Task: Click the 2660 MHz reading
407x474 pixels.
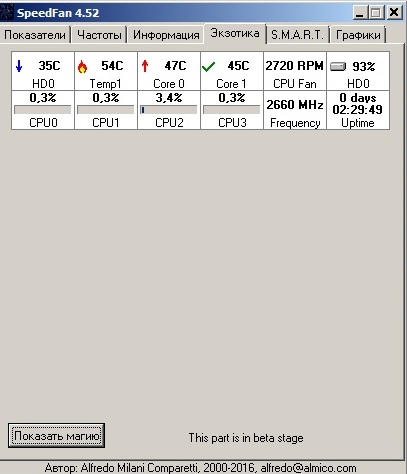Action: click(x=295, y=105)
